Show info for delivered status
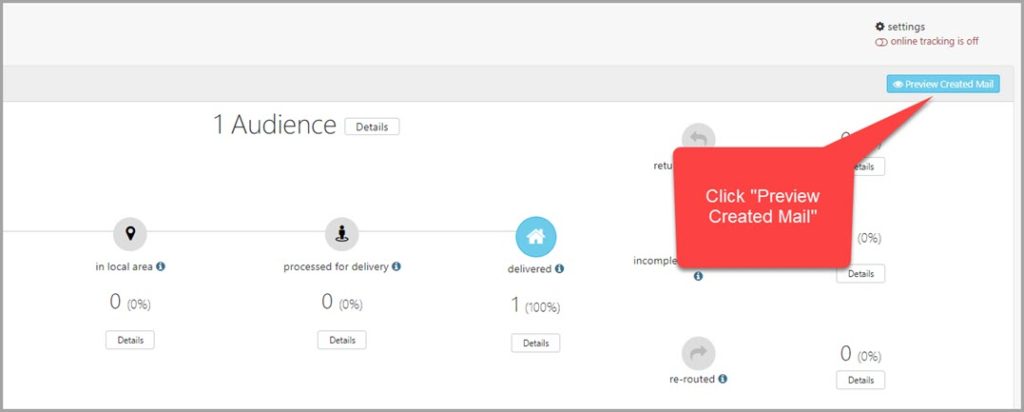The image size is (1024, 412). [x=560, y=268]
